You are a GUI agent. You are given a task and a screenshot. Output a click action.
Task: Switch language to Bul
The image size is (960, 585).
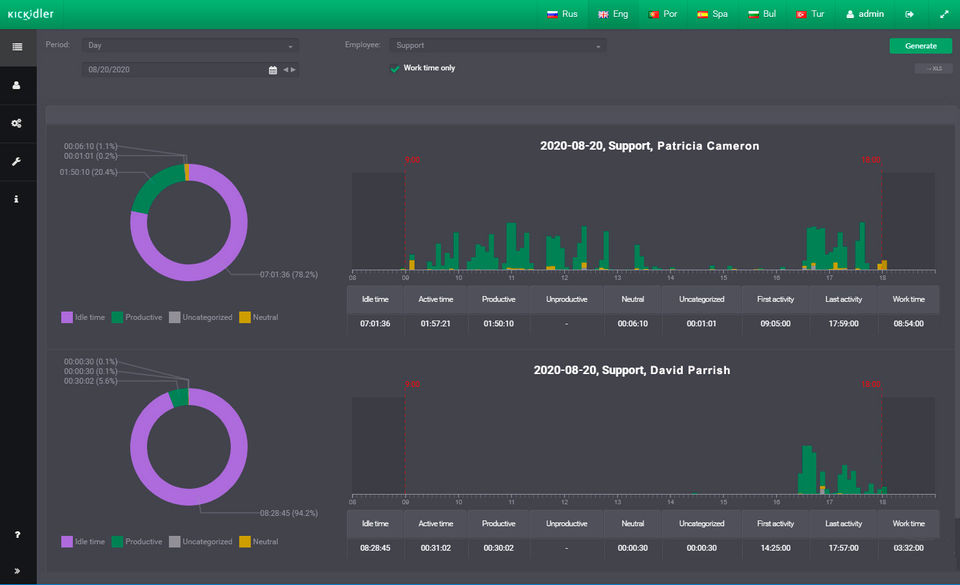click(x=762, y=14)
